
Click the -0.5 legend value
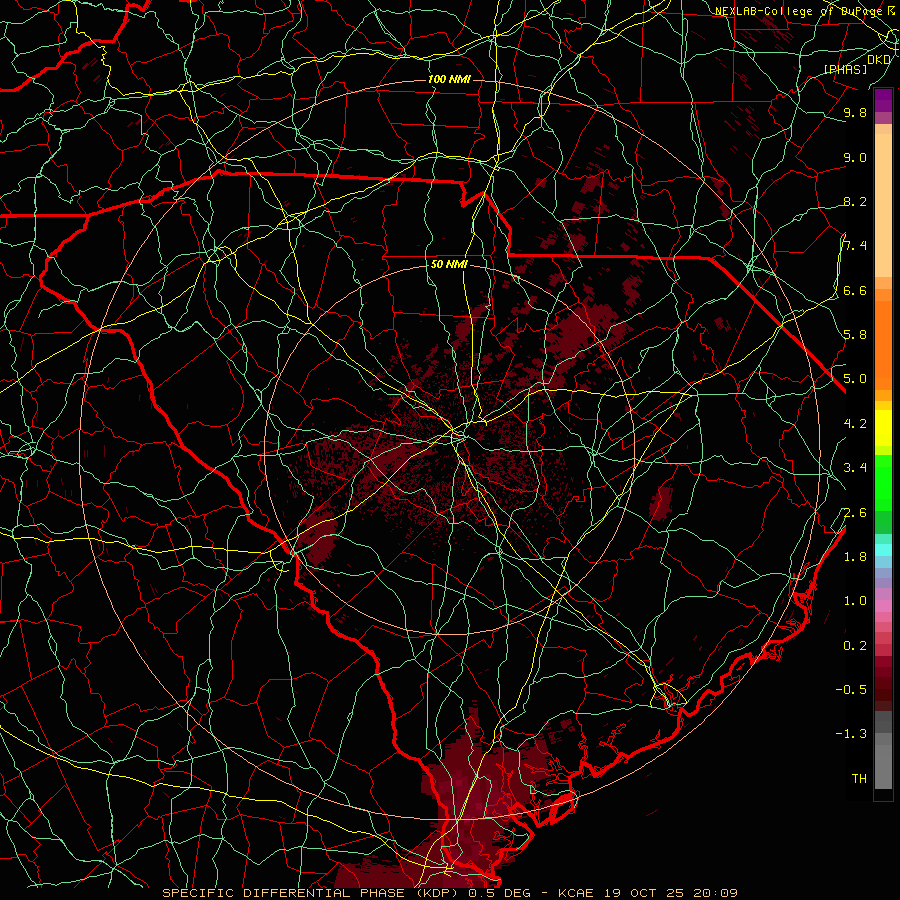click(851, 689)
